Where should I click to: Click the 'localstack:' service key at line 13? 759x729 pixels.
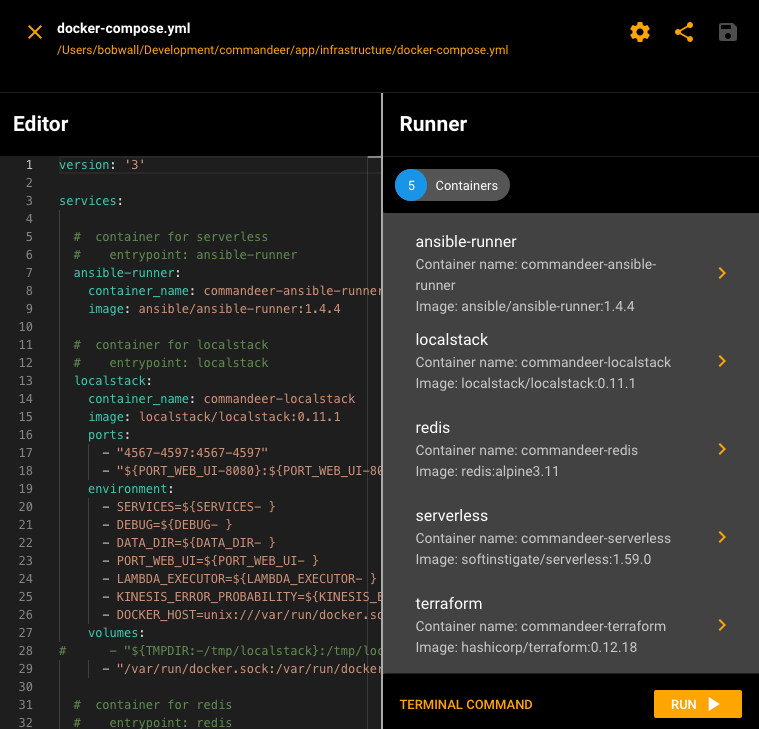click(x=112, y=380)
